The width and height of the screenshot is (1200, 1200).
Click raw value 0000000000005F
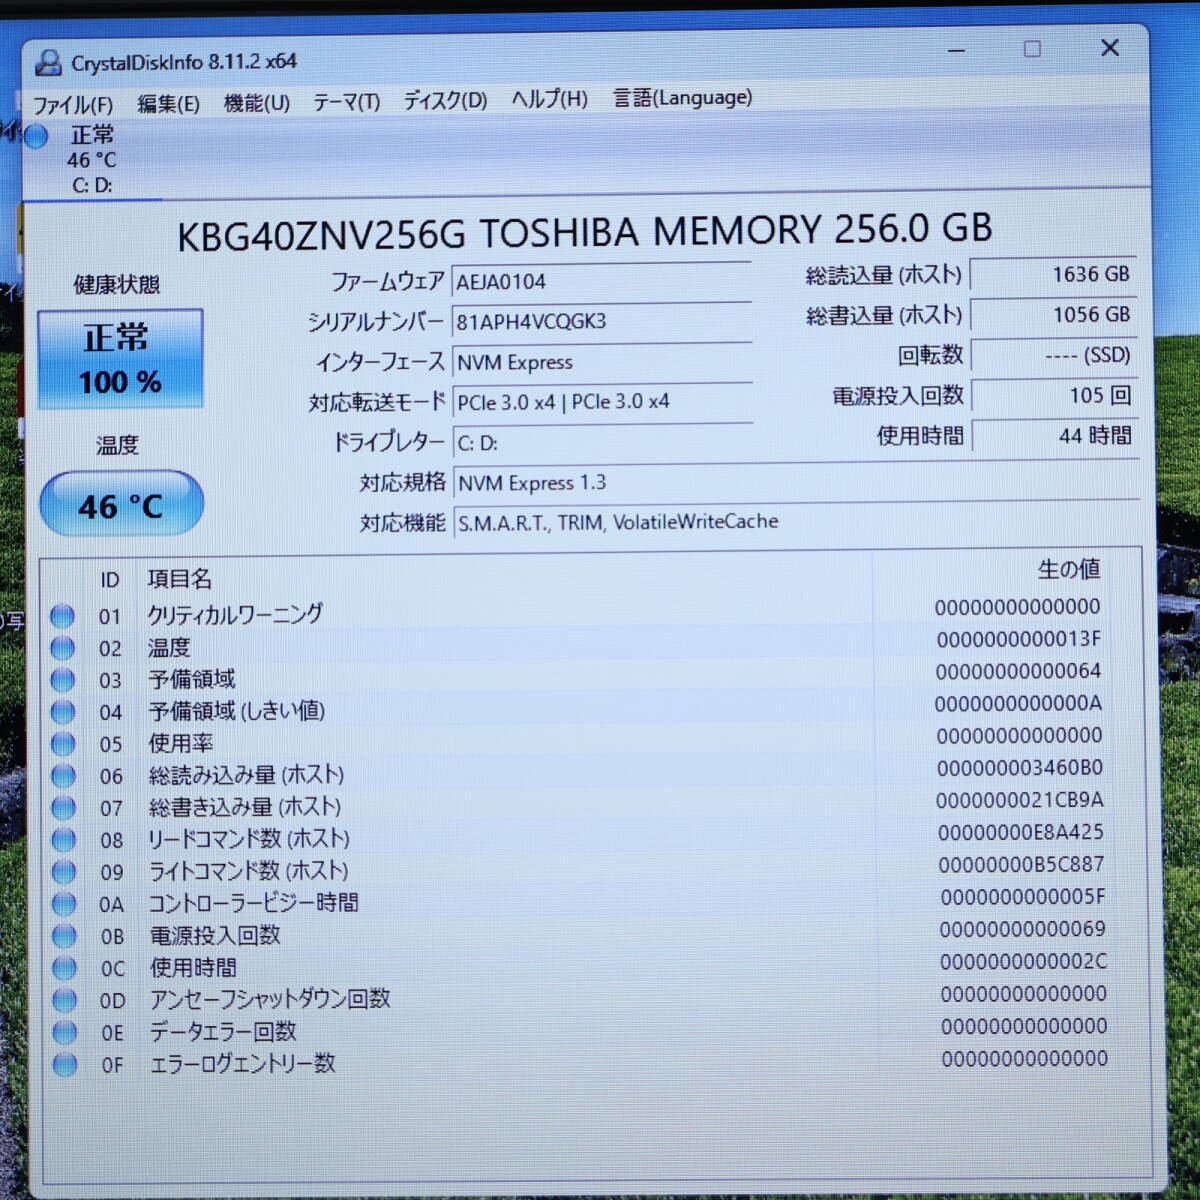[x=1023, y=897]
